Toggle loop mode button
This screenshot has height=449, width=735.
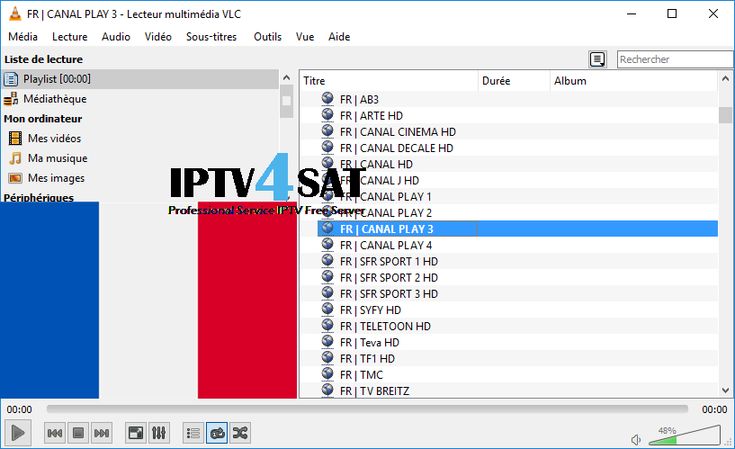tap(217, 433)
